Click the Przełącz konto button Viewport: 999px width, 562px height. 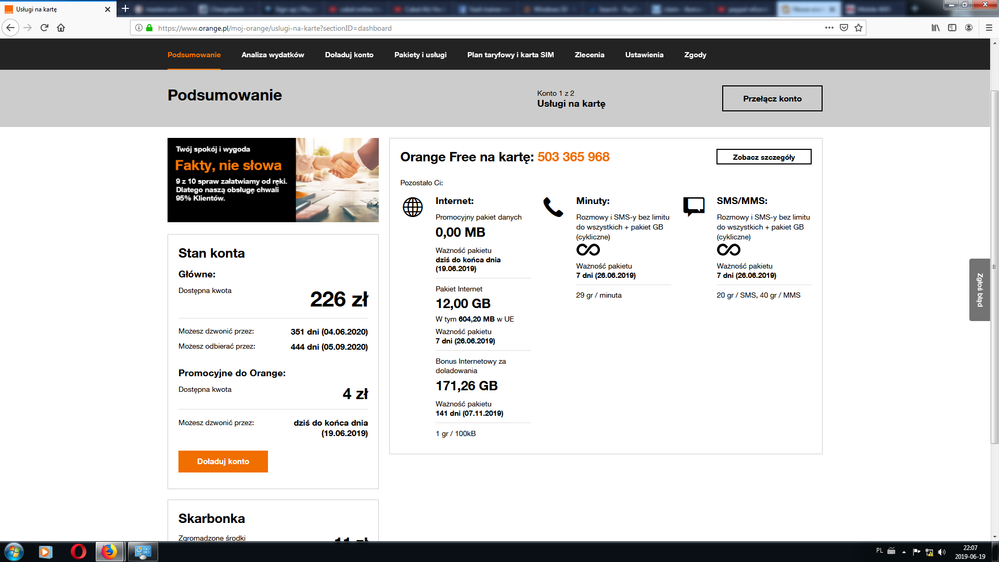tap(772, 98)
